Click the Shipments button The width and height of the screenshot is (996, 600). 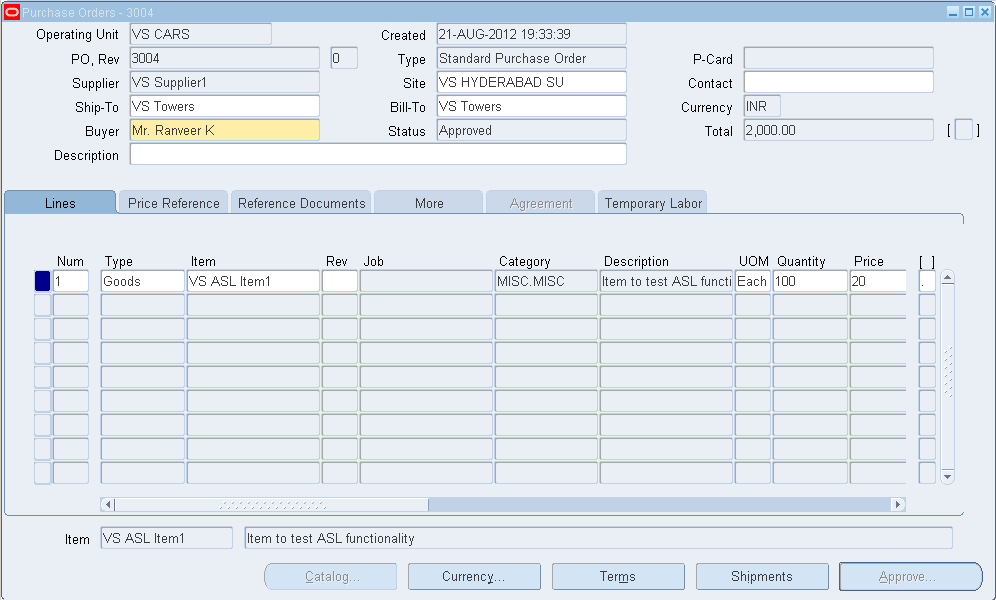(762, 576)
